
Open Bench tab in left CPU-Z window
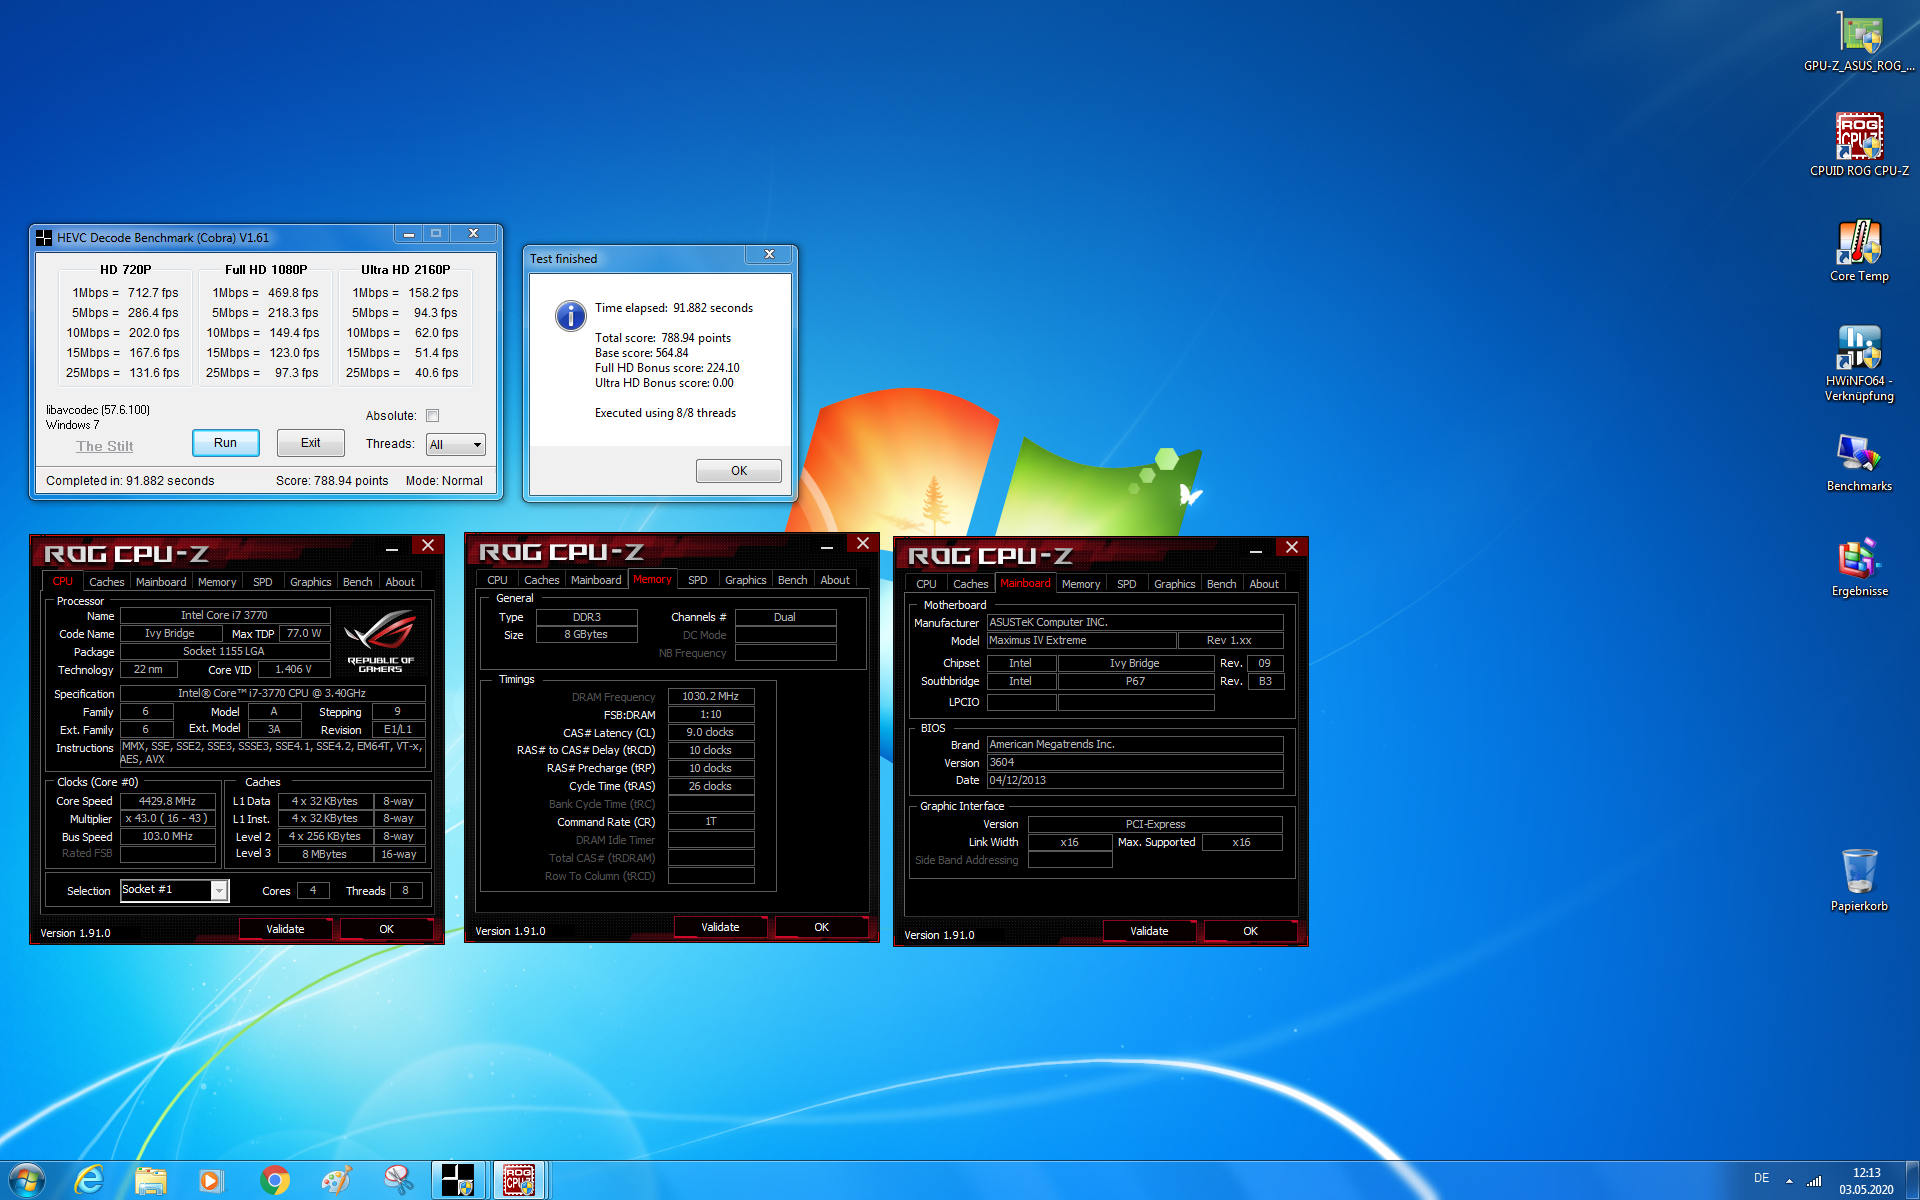[357, 582]
